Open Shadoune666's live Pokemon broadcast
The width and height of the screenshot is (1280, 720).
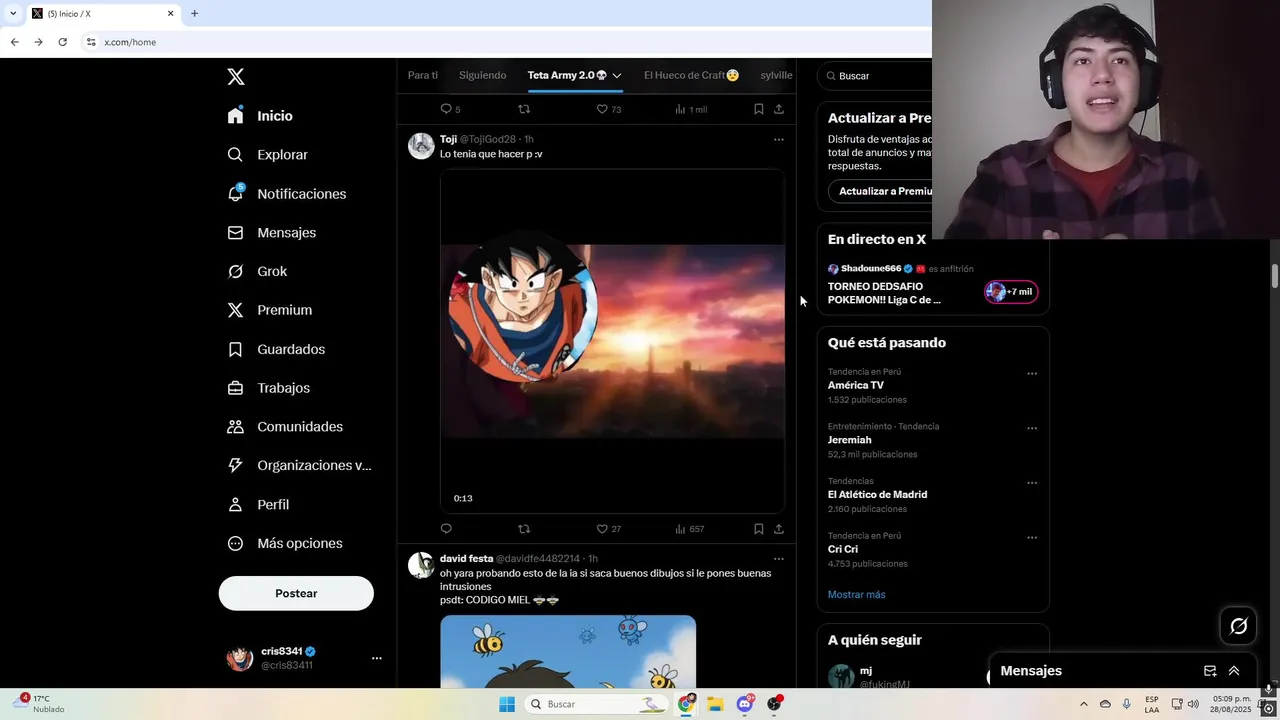point(884,293)
